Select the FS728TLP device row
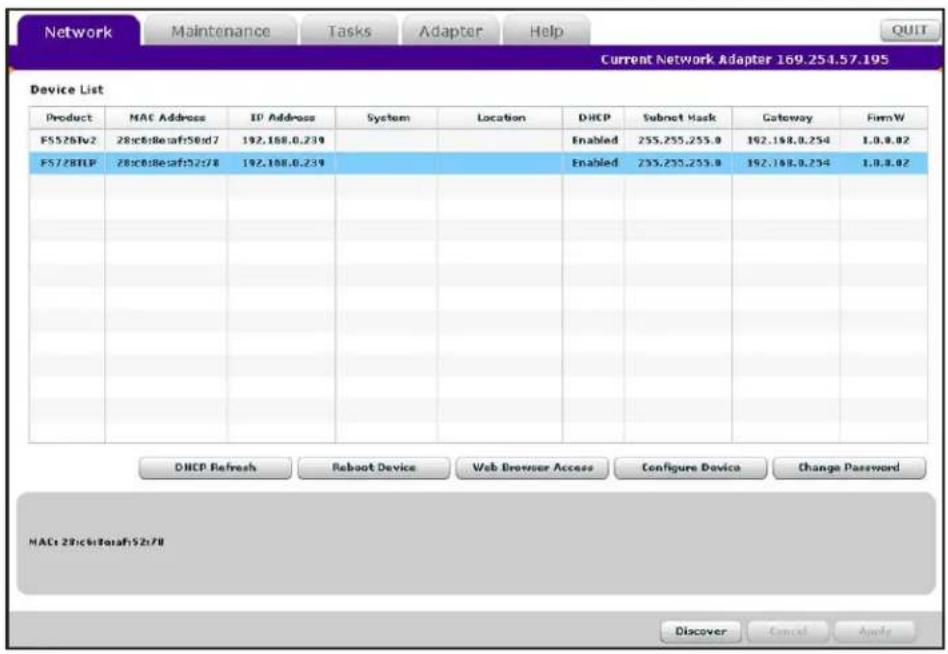The image size is (948, 654). point(478,163)
